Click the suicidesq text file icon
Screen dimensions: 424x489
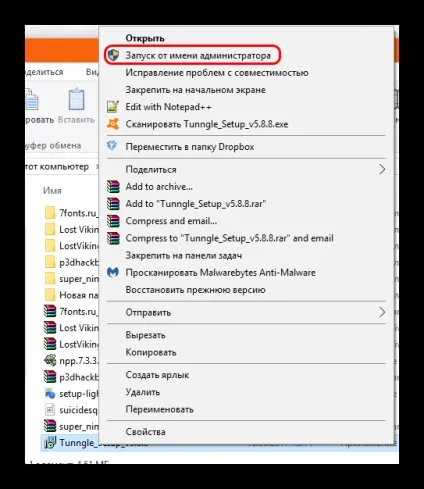(50, 410)
